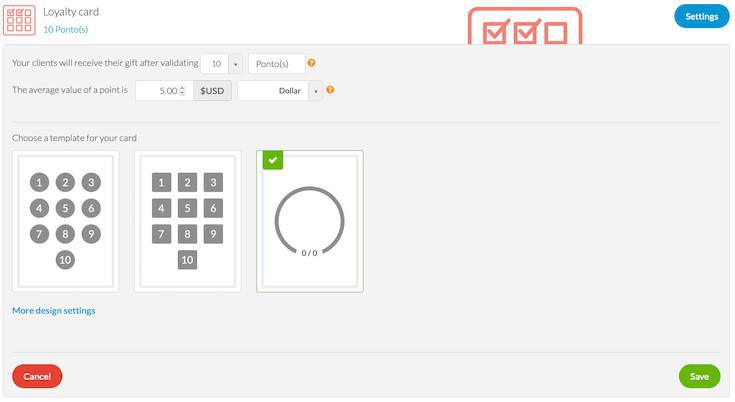Screen dimensions: 735x402
Task: Click the Loyalty card grid icon
Action: (x=20, y=20)
